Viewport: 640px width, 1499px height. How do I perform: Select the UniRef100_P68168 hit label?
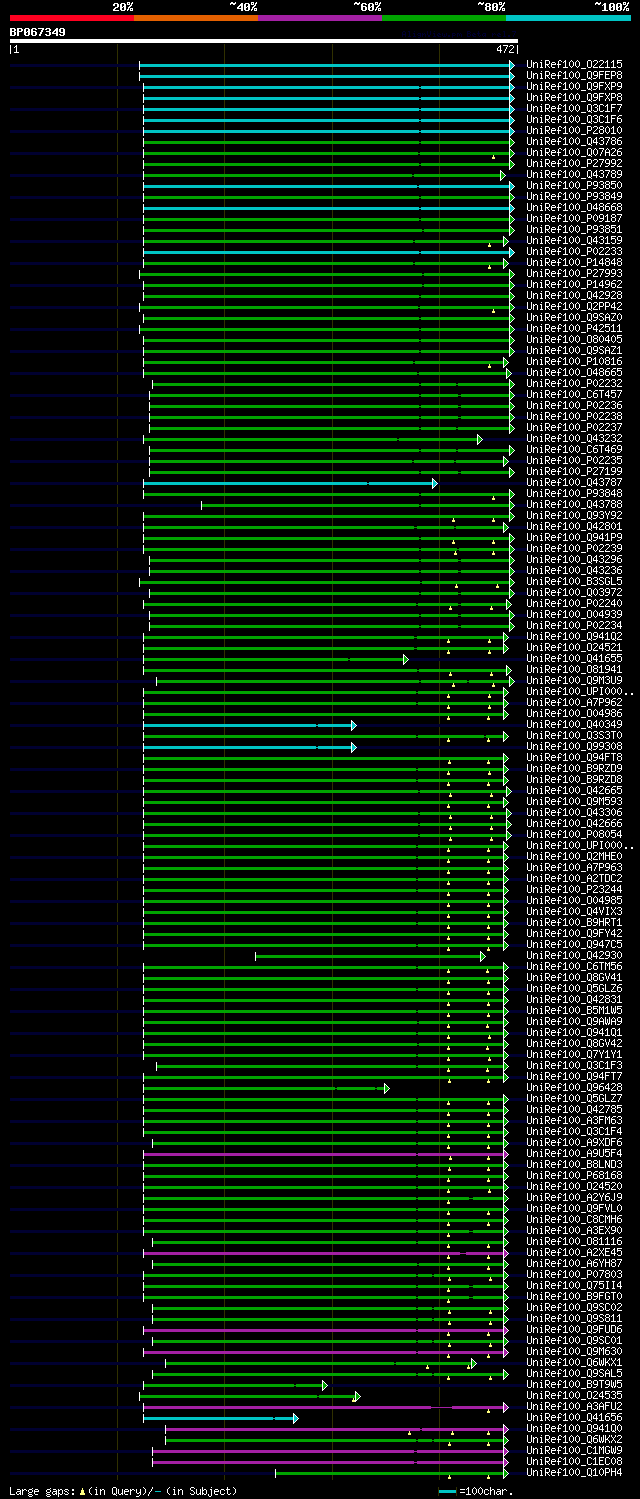pos(574,1175)
